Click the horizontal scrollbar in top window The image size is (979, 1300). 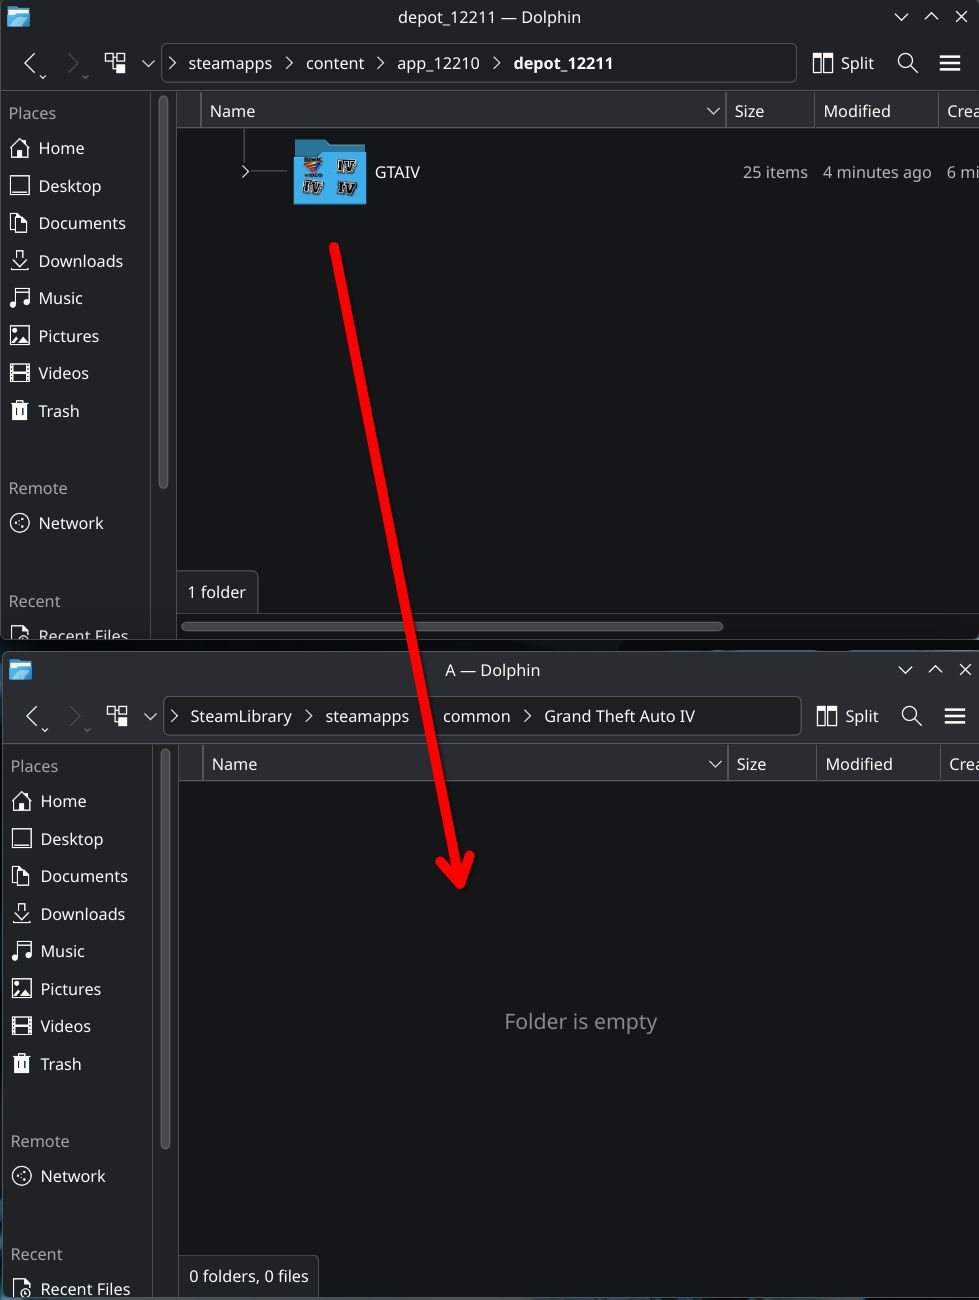(x=452, y=627)
